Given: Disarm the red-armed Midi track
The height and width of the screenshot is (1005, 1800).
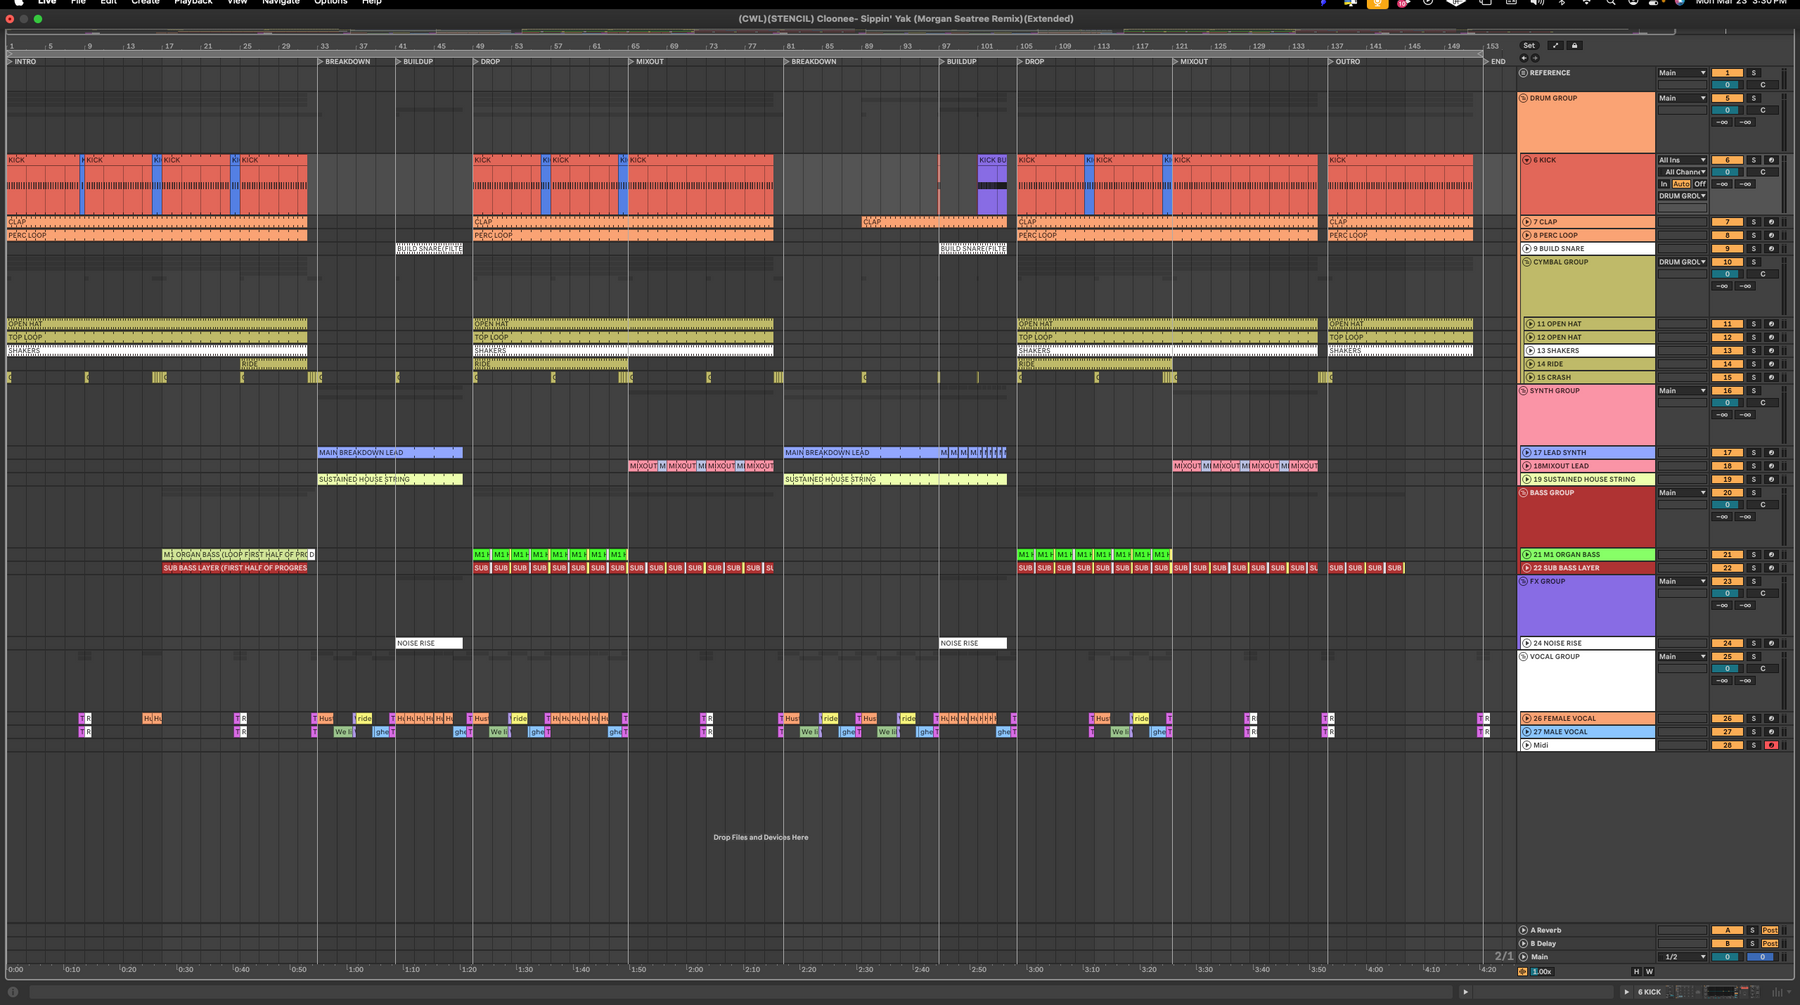Looking at the screenshot, I should point(1771,745).
